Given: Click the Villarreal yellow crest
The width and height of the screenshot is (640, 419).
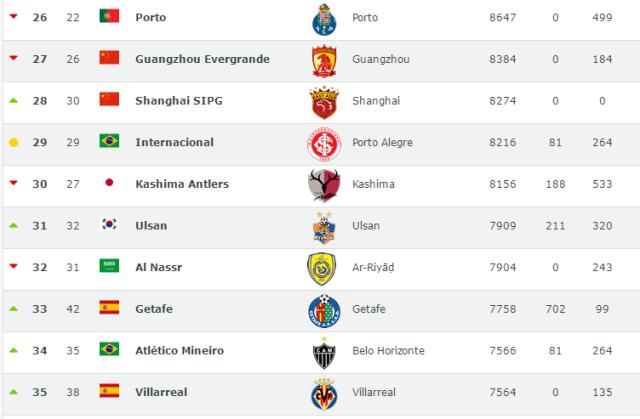Looking at the screenshot, I should point(324,394).
